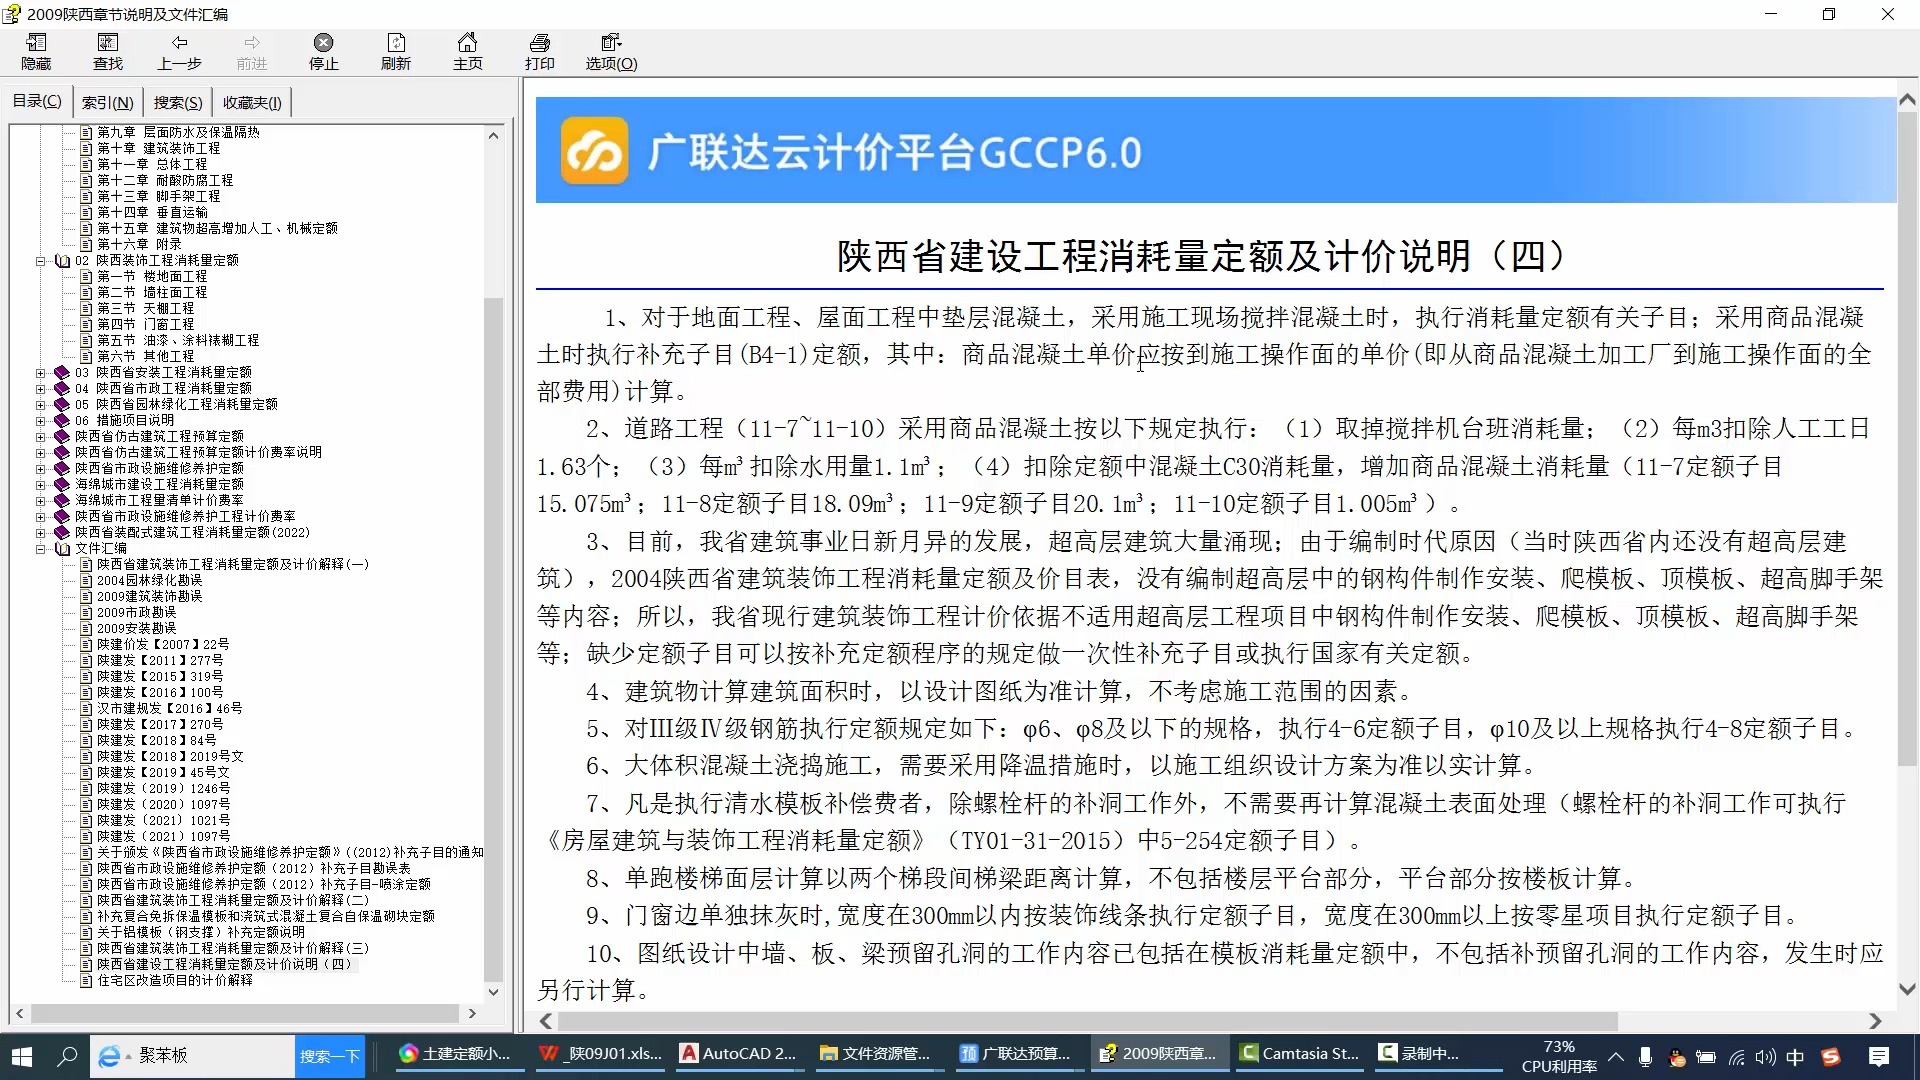
Task: Switch to 索引(N) index tab
Action: [107, 102]
